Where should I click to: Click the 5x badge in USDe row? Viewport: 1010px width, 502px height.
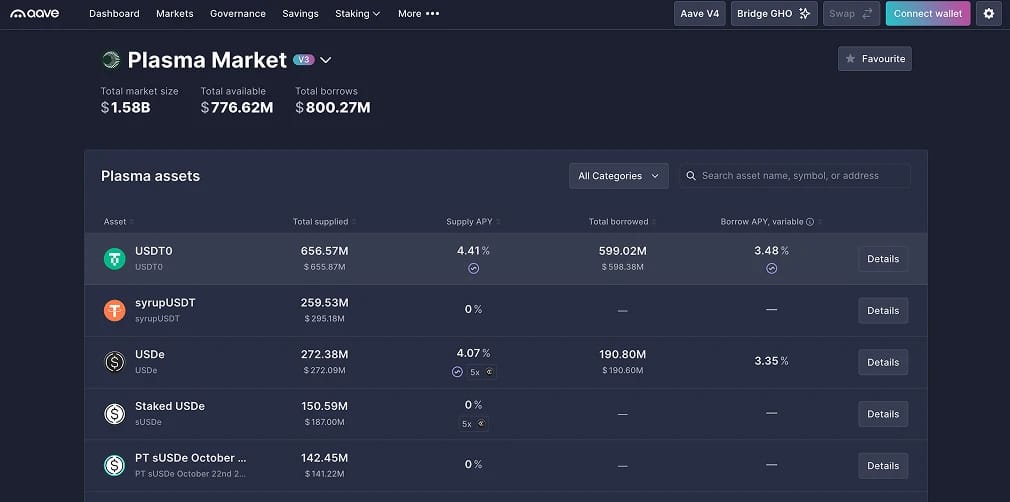point(481,372)
